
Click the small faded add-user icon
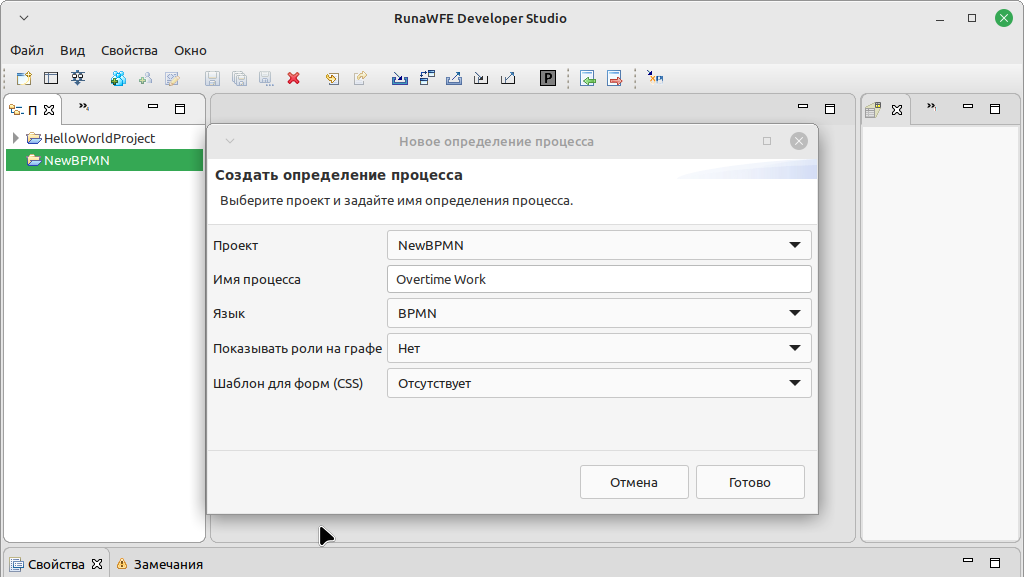pos(145,78)
